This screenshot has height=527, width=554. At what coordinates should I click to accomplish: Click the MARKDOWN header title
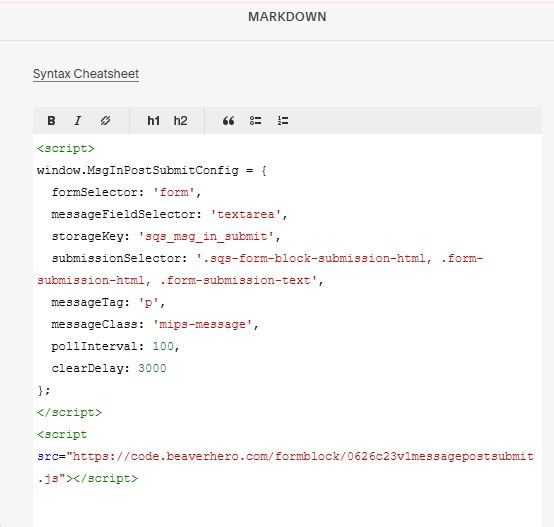(x=287, y=17)
